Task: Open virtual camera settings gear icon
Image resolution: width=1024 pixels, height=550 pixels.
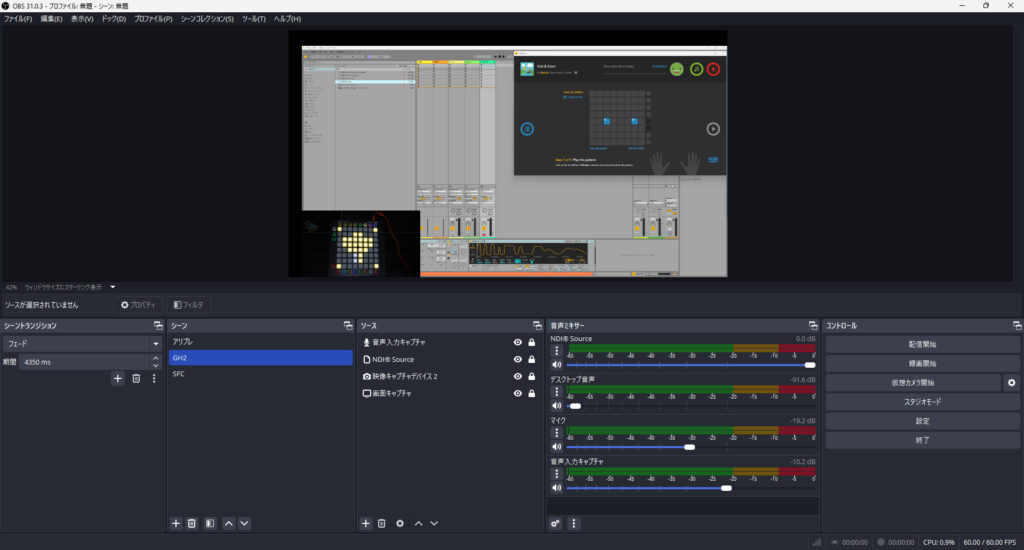Action: pos(1011,382)
